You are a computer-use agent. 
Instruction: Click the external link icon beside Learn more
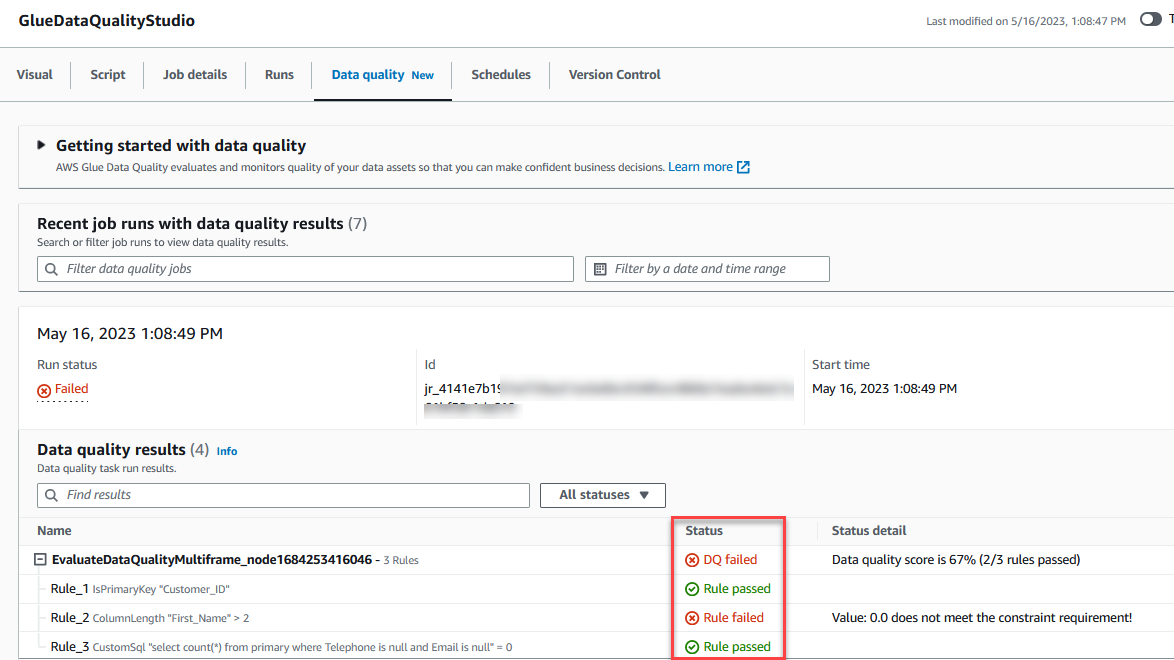click(743, 167)
